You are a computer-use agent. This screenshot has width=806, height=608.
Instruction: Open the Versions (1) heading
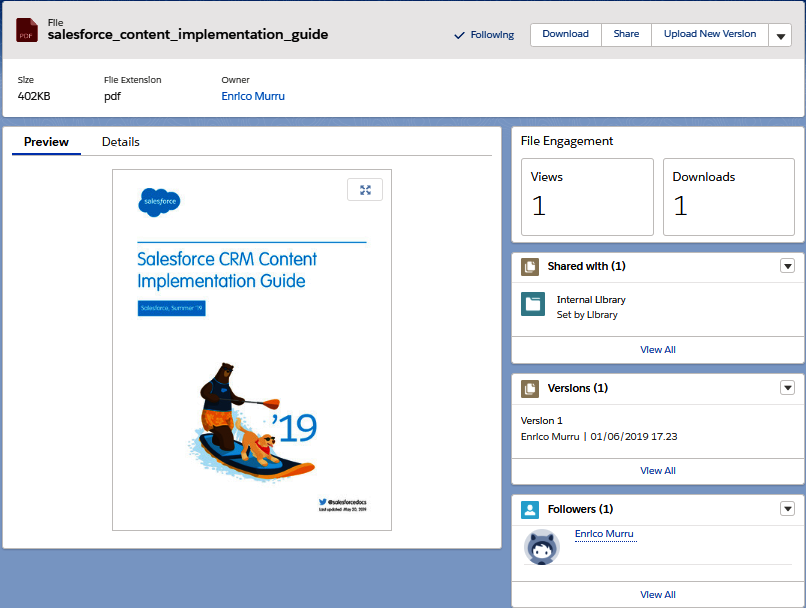578,388
